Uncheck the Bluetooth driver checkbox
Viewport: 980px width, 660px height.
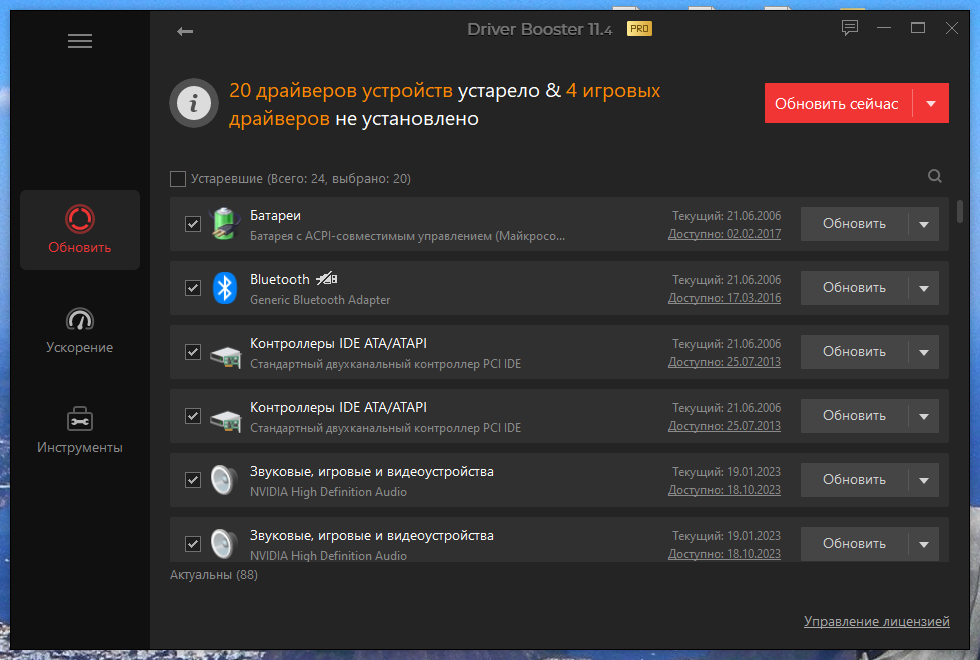[x=192, y=288]
